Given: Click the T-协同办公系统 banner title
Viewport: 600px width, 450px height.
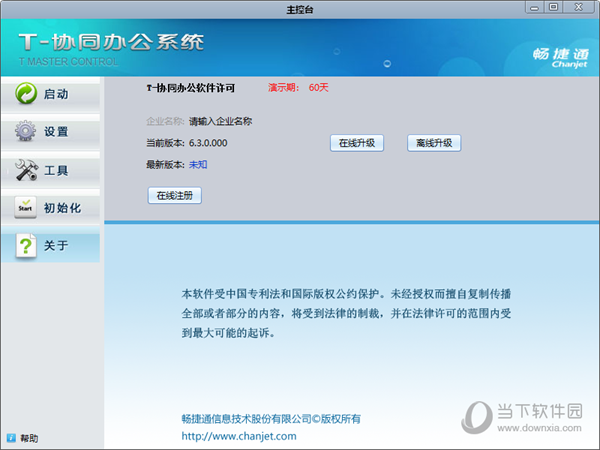Looking at the screenshot, I should point(111,42).
